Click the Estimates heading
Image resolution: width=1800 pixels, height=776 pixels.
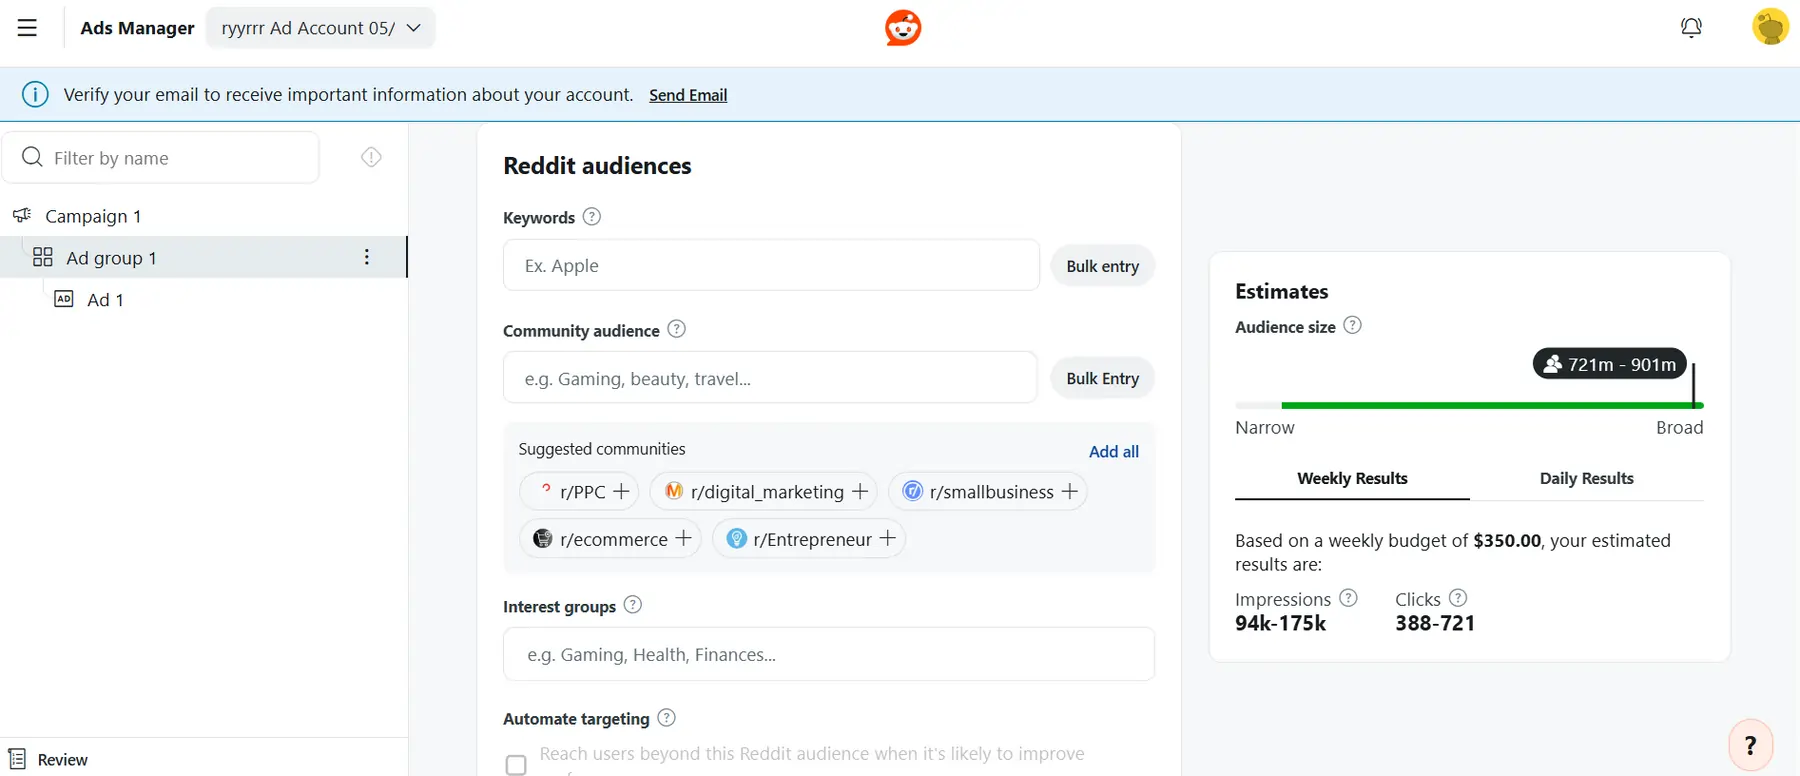(1281, 291)
